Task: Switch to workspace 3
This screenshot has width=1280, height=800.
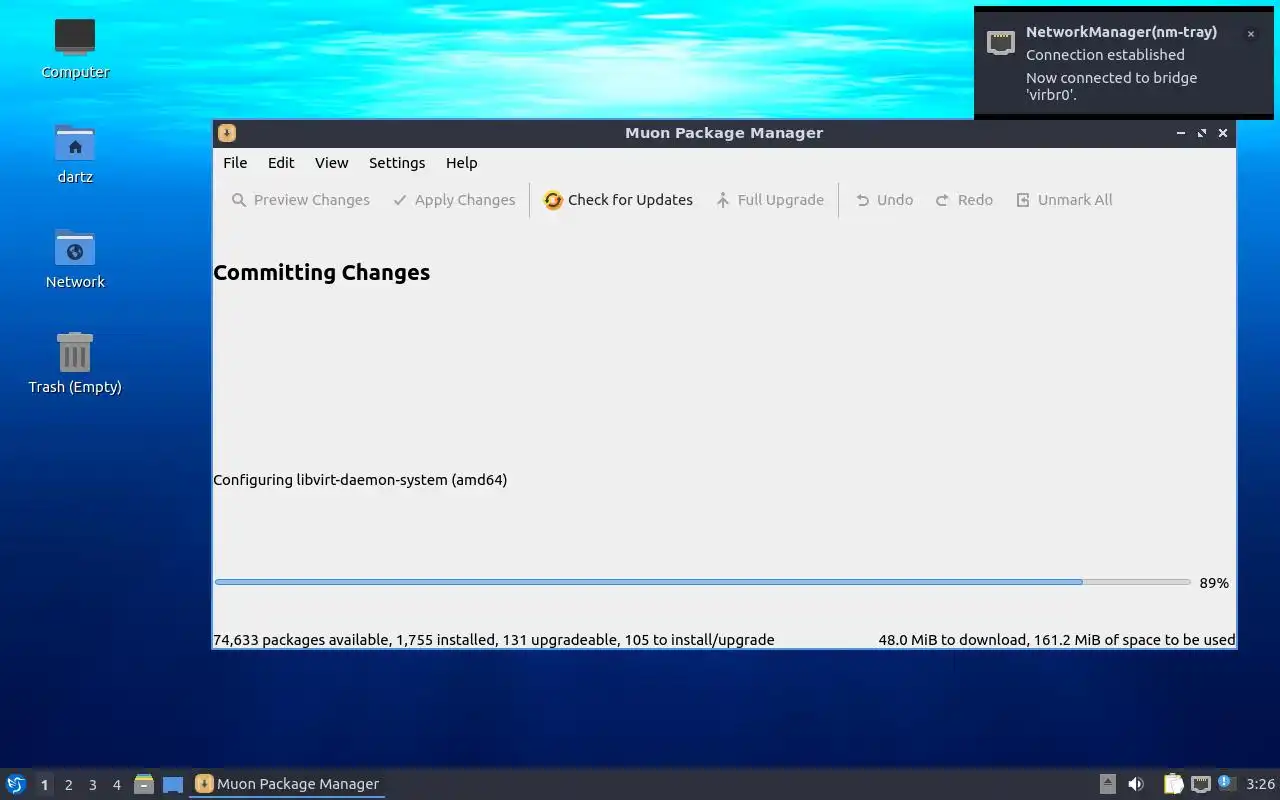Action: point(92,785)
